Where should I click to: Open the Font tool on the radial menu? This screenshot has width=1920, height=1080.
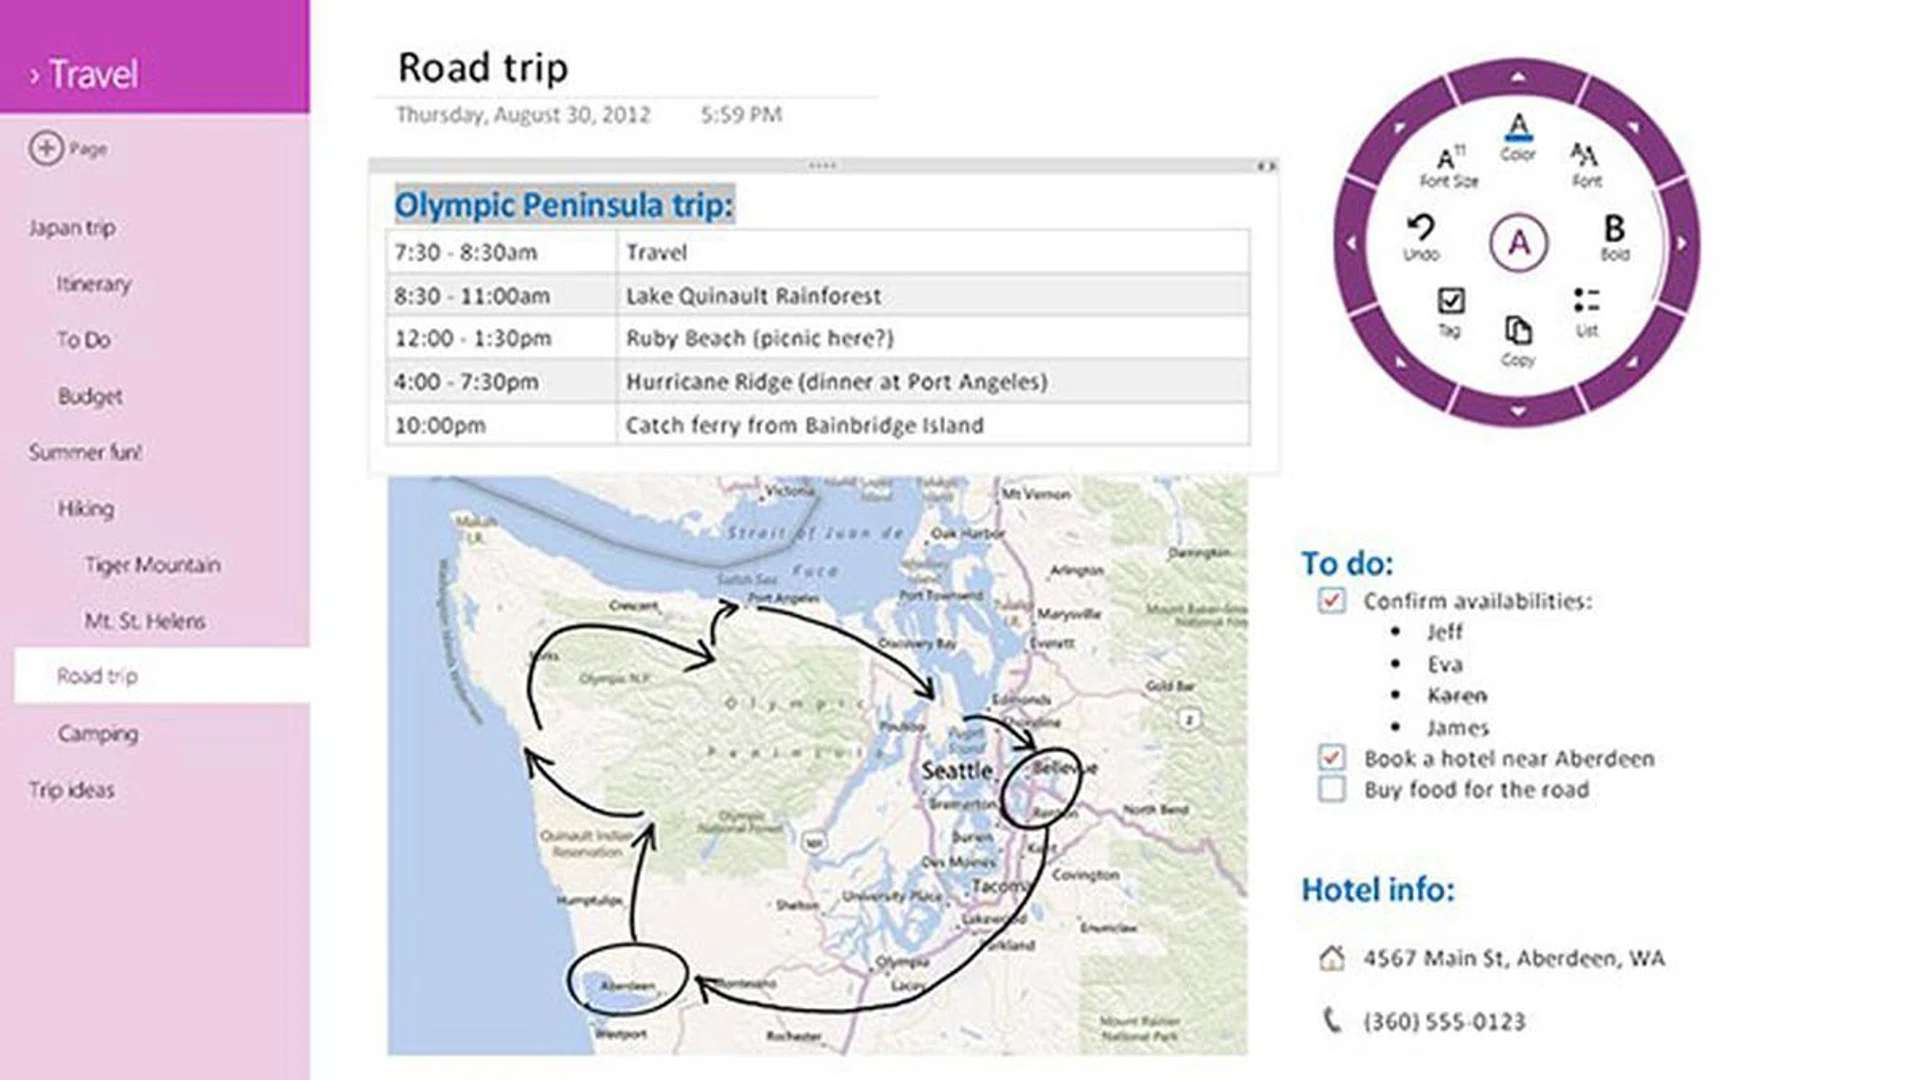point(1585,162)
